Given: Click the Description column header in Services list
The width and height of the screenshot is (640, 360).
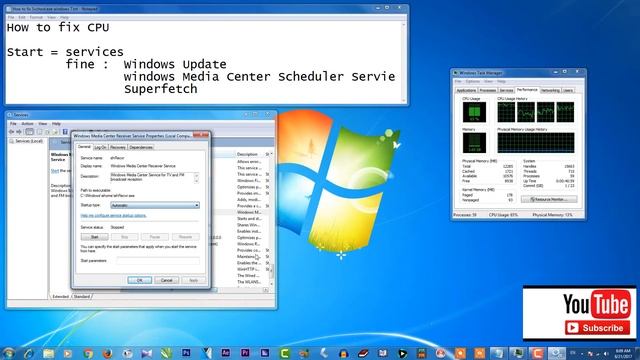Looking at the screenshot, I should 249,154.
